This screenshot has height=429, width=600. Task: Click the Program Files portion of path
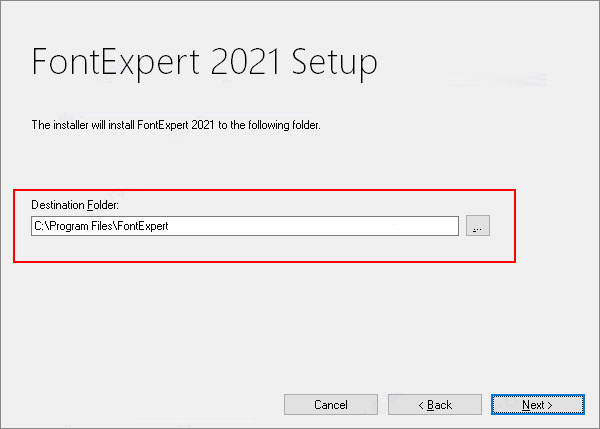pos(81,226)
